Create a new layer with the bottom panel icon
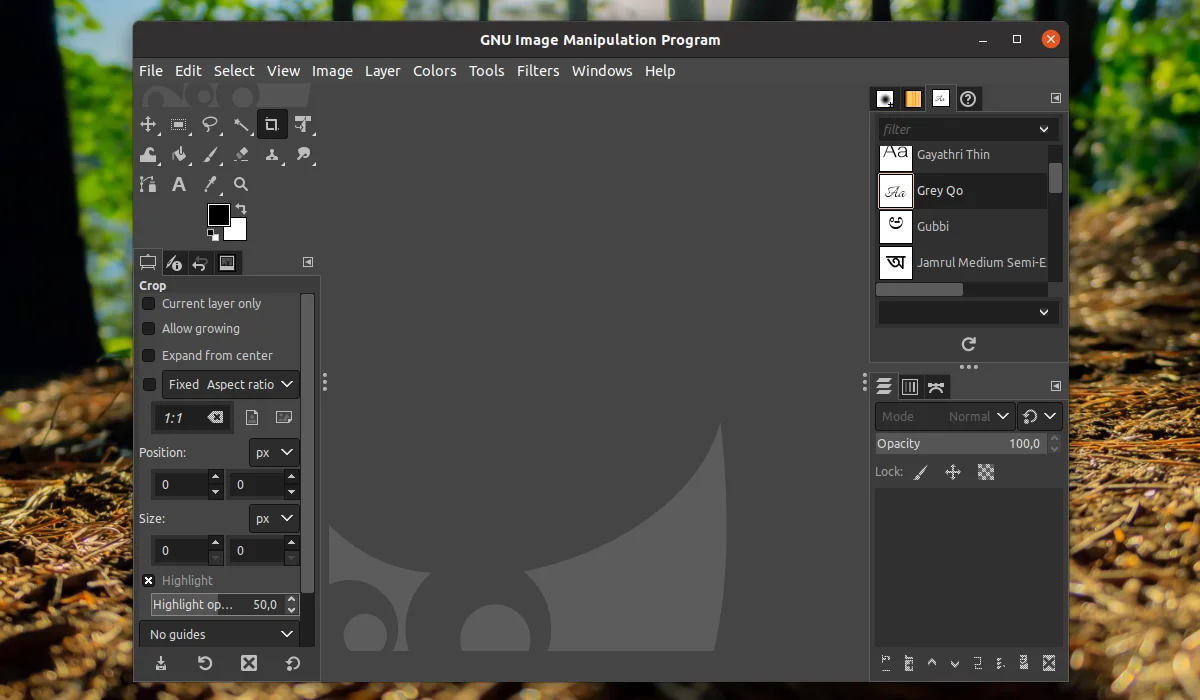 (885, 663)
